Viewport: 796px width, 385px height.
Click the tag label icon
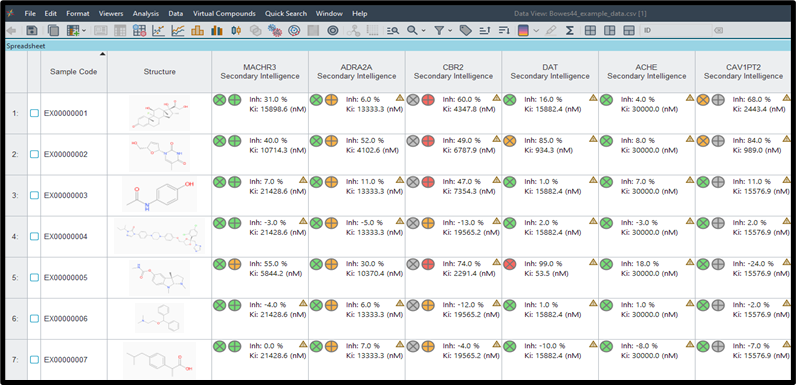click(466, 30)
